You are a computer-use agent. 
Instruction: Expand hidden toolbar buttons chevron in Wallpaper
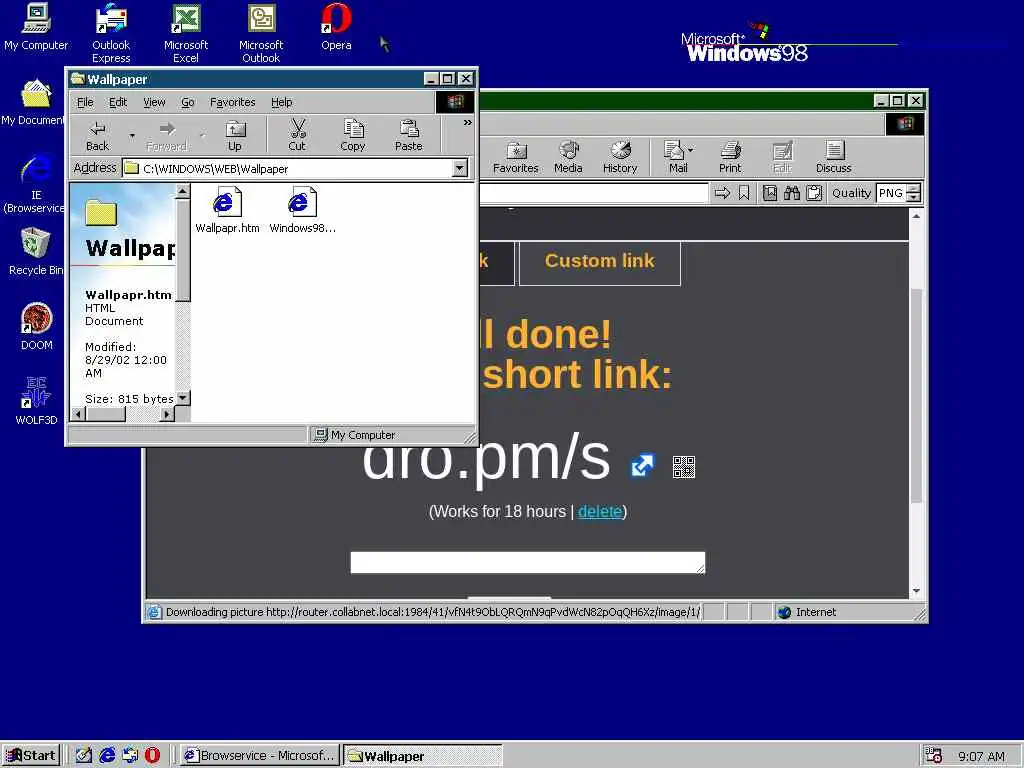coord(468,122)
